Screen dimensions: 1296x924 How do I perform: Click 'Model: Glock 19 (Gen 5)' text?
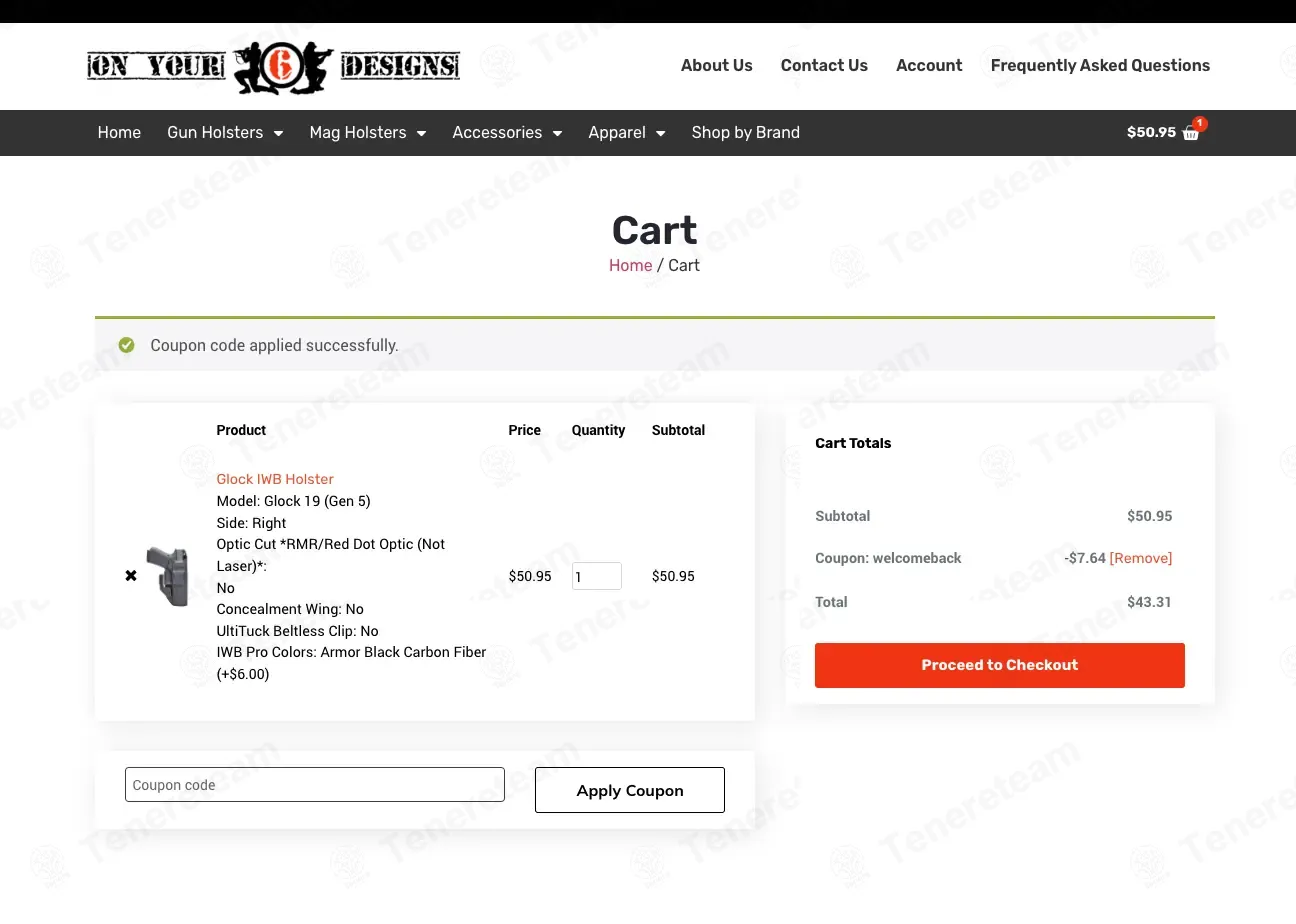click(294, 501)
